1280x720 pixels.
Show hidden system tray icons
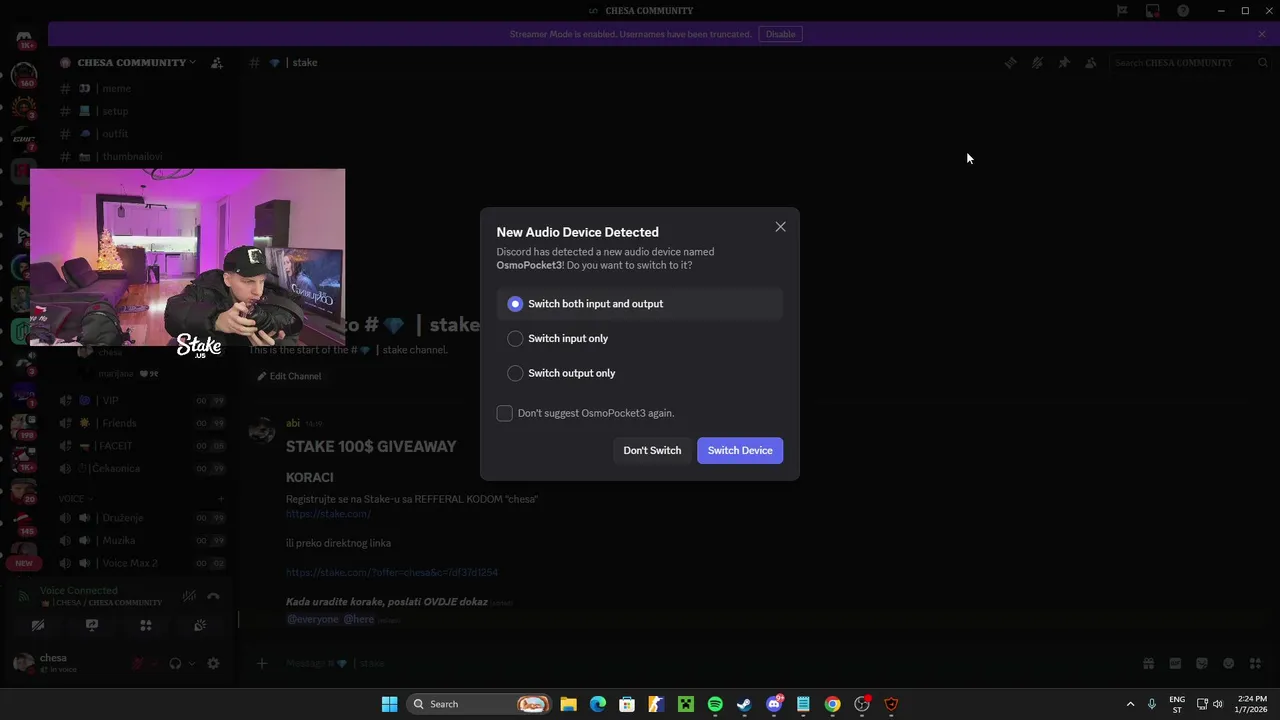point(1131,704)
